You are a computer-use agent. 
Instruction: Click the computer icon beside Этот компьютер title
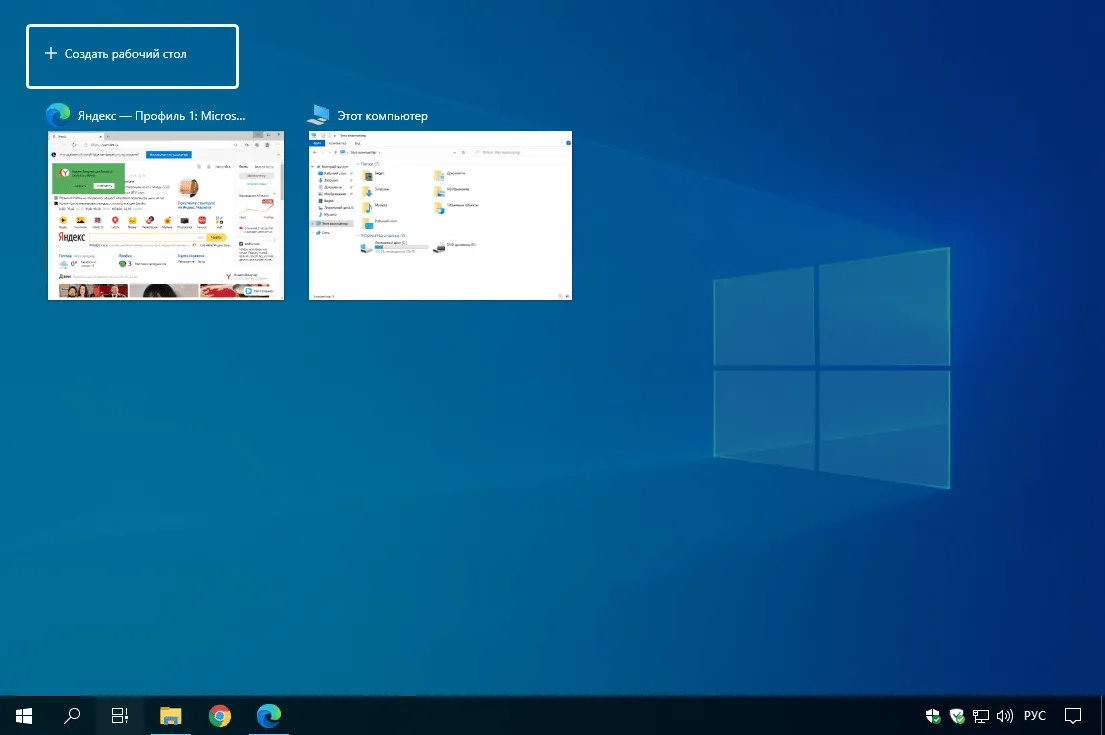coord(319,115)
